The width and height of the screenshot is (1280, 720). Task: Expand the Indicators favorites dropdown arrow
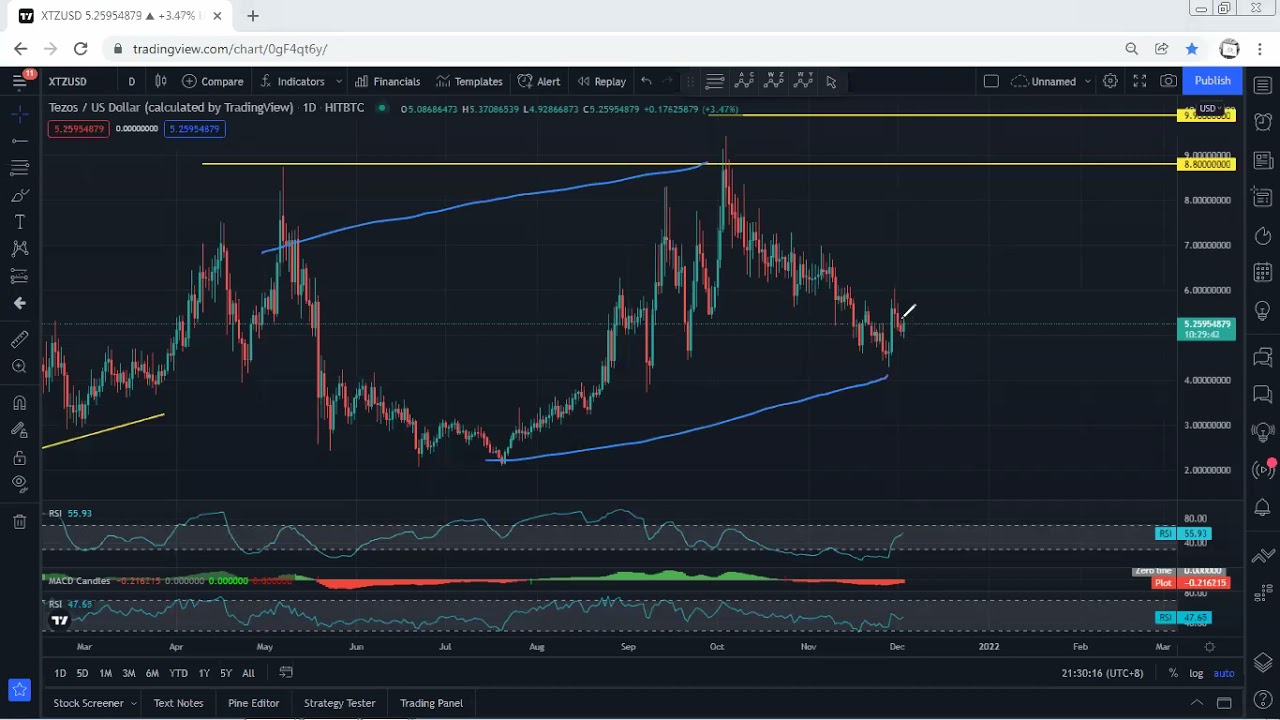(339, 82)
